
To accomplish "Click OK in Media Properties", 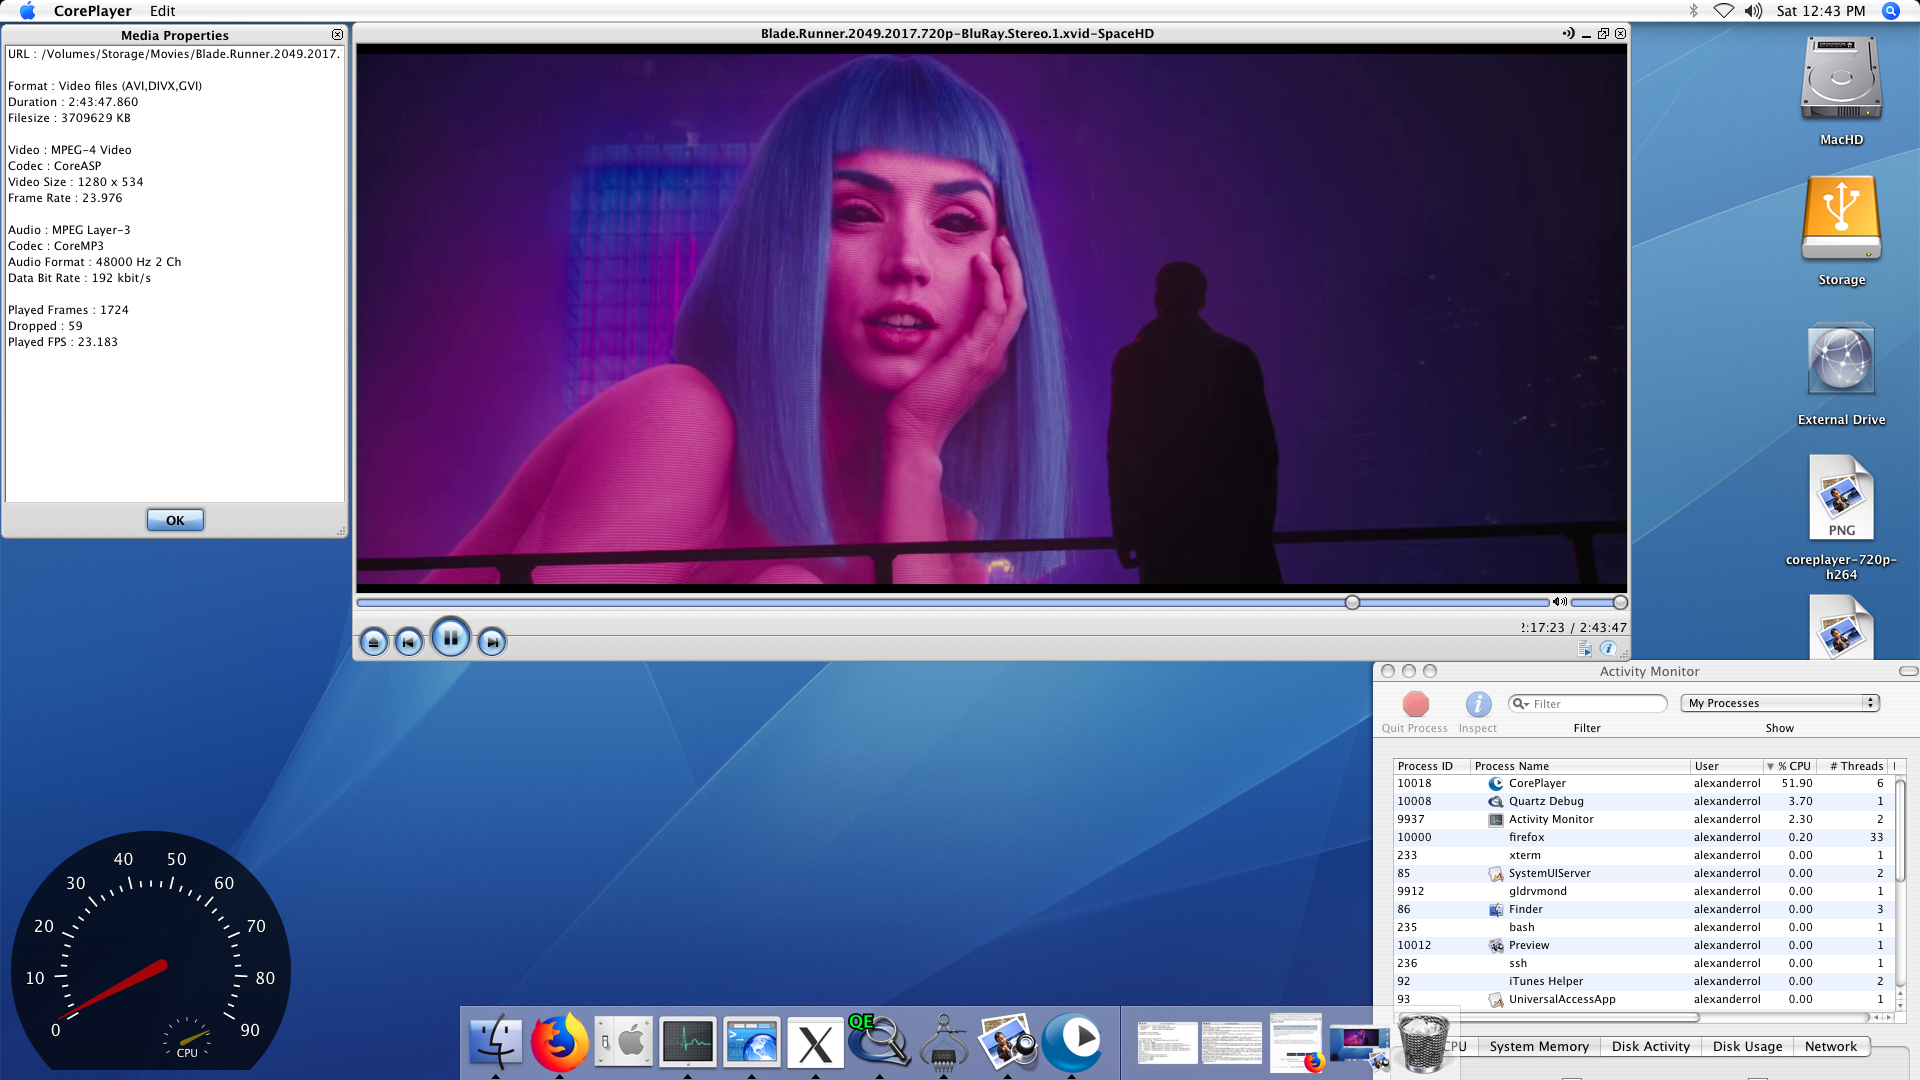I will [175, 520].
